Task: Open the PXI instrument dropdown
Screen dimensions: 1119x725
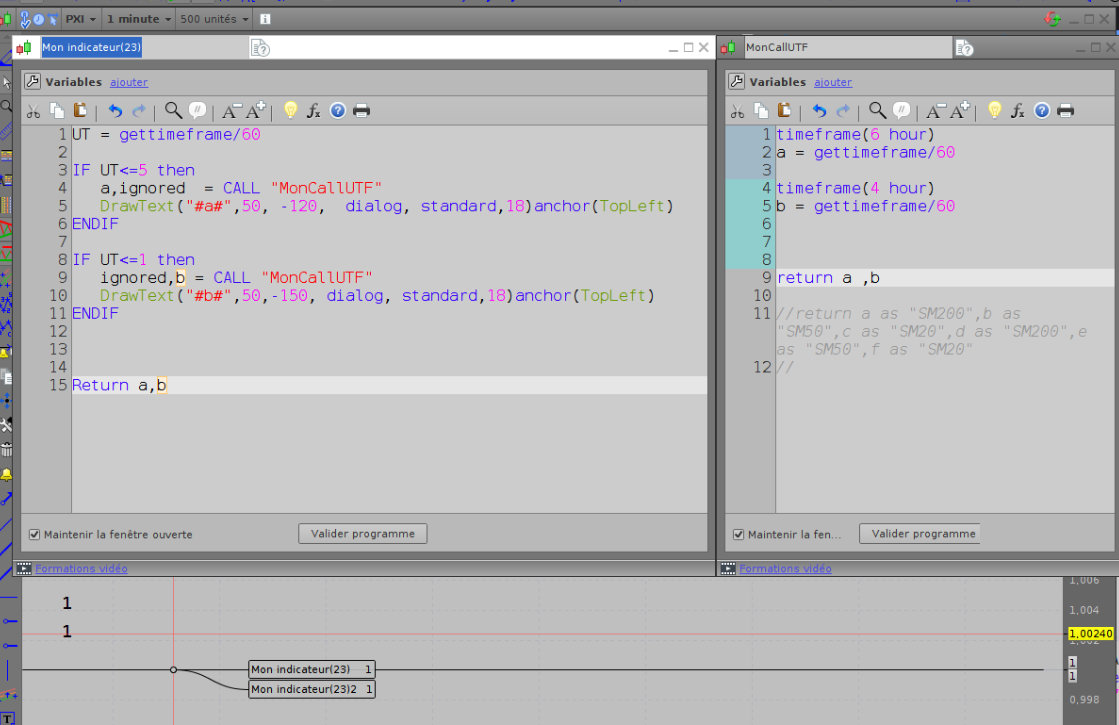Action: click(x=80, y=19)
